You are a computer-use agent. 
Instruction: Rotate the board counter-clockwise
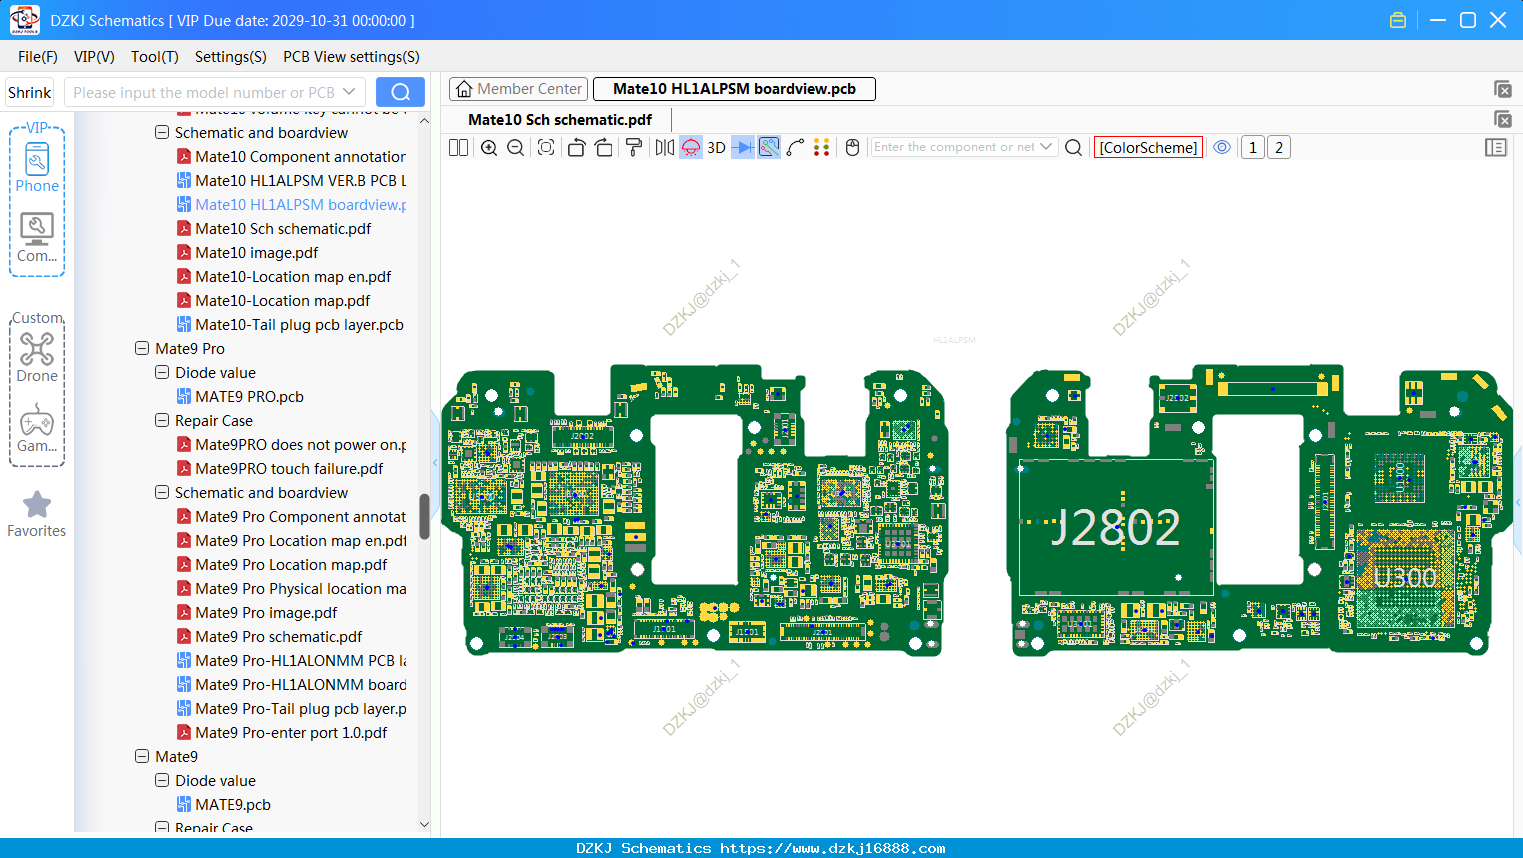576,148
